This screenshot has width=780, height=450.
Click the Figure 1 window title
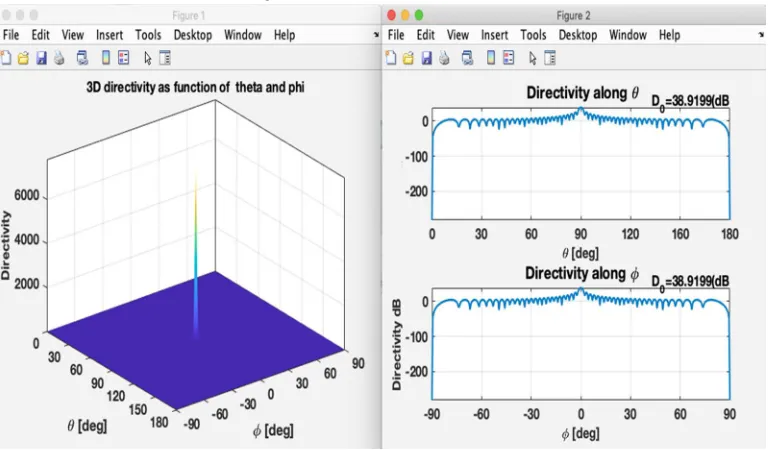pos(189,15)
